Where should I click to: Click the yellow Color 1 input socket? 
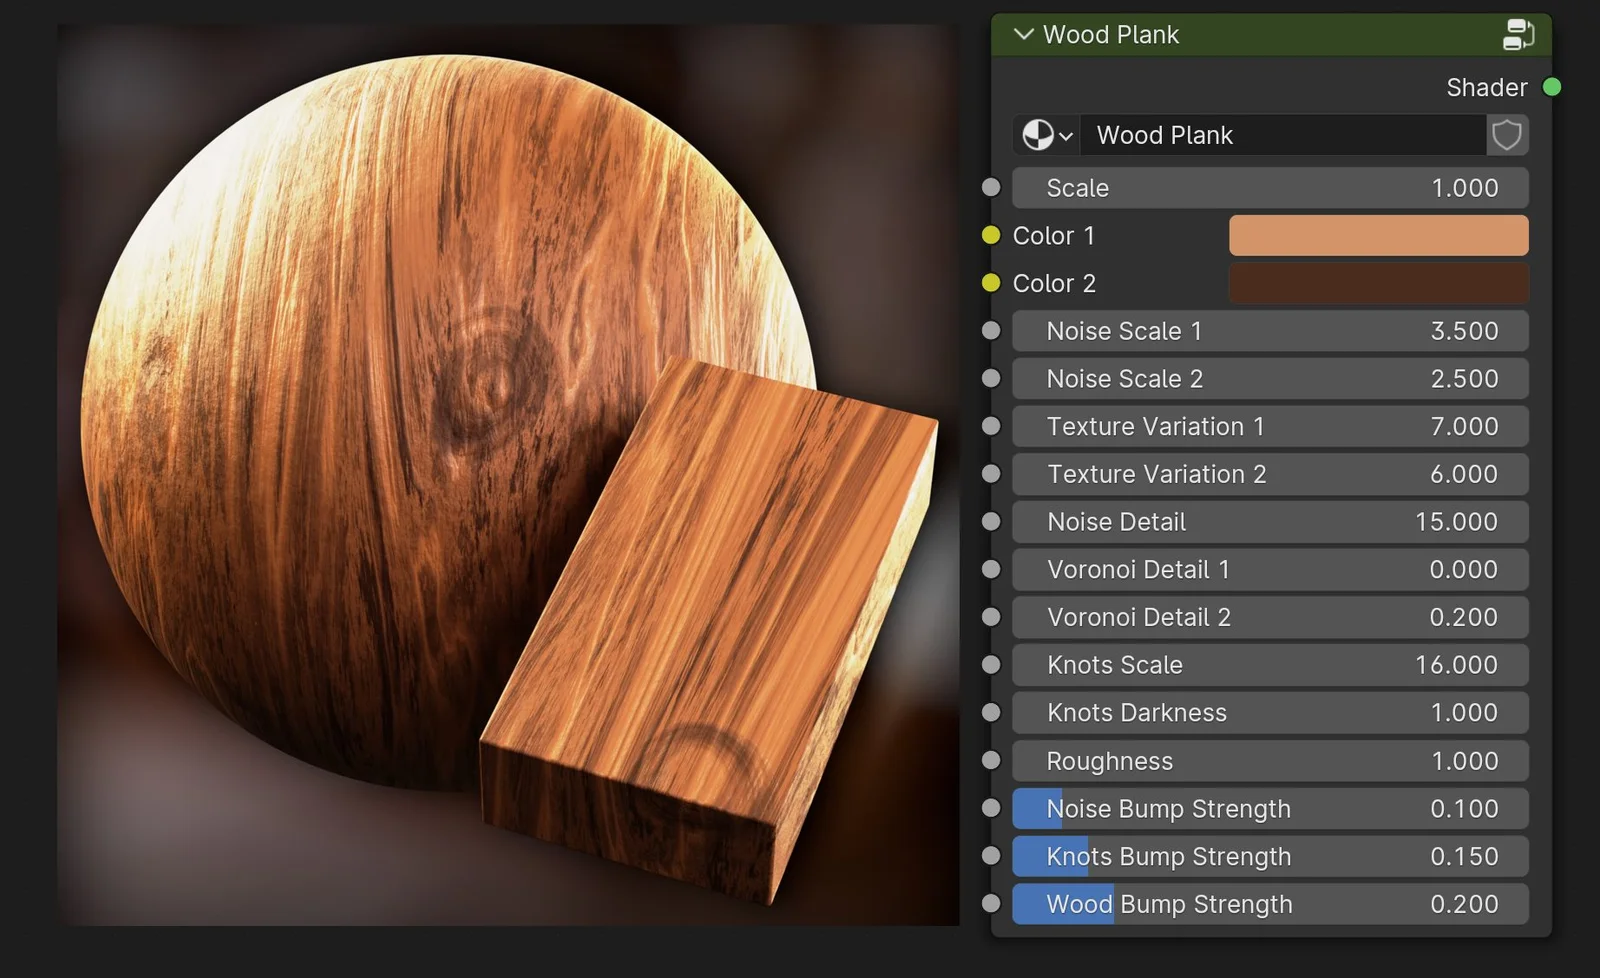coord(991,236)
